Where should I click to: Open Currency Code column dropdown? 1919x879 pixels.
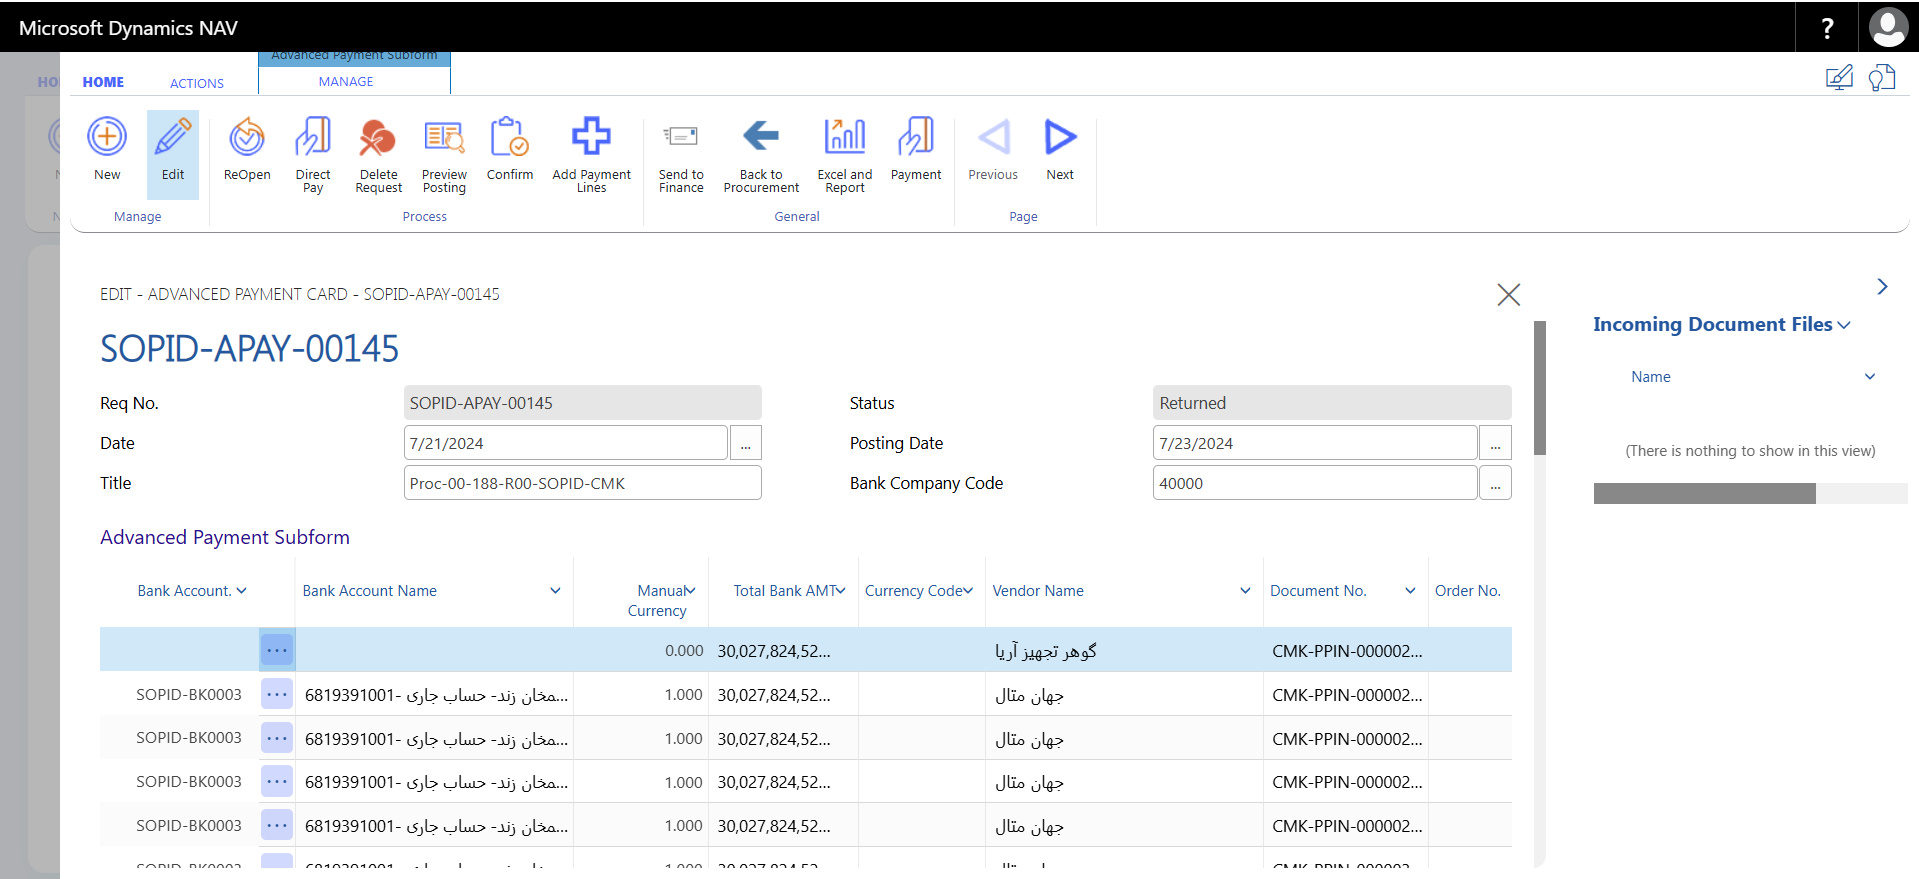968,591
